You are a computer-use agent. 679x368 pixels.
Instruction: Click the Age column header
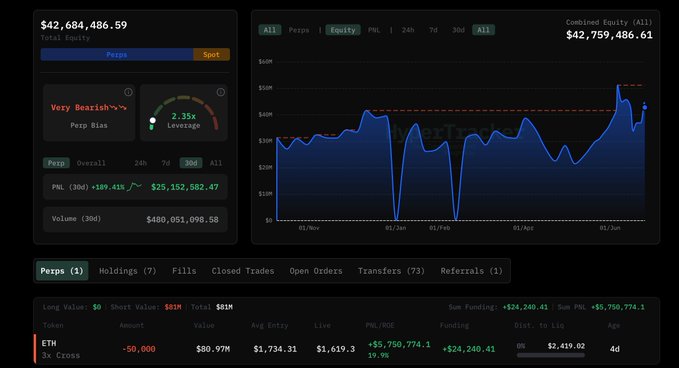(614, 325)
